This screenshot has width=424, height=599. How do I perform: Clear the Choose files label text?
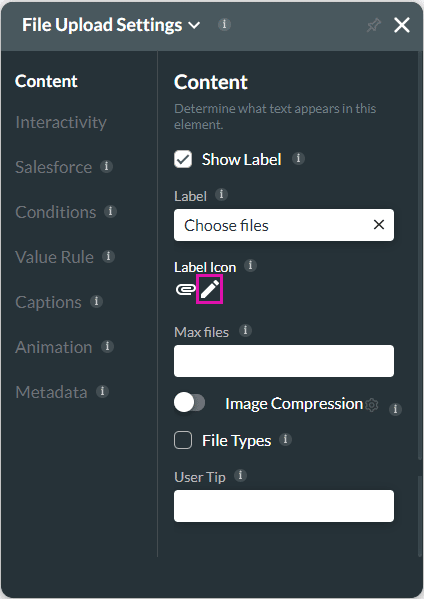[379, 225]
